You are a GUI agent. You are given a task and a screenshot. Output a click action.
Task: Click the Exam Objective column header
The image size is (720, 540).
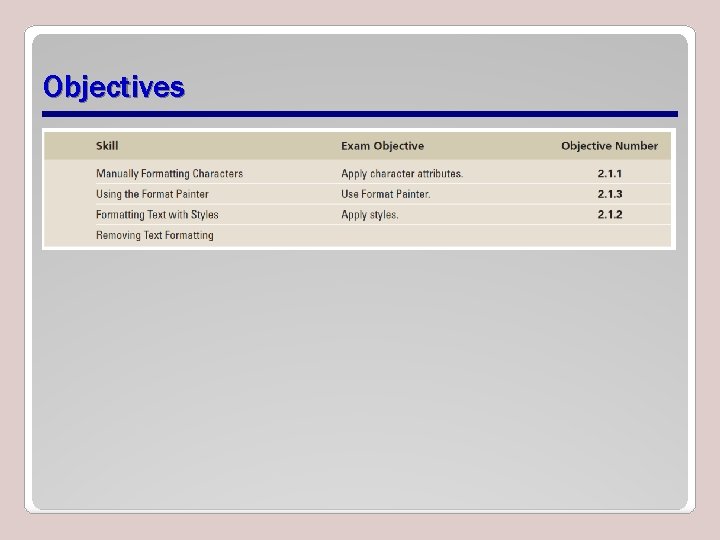[382, 146]
